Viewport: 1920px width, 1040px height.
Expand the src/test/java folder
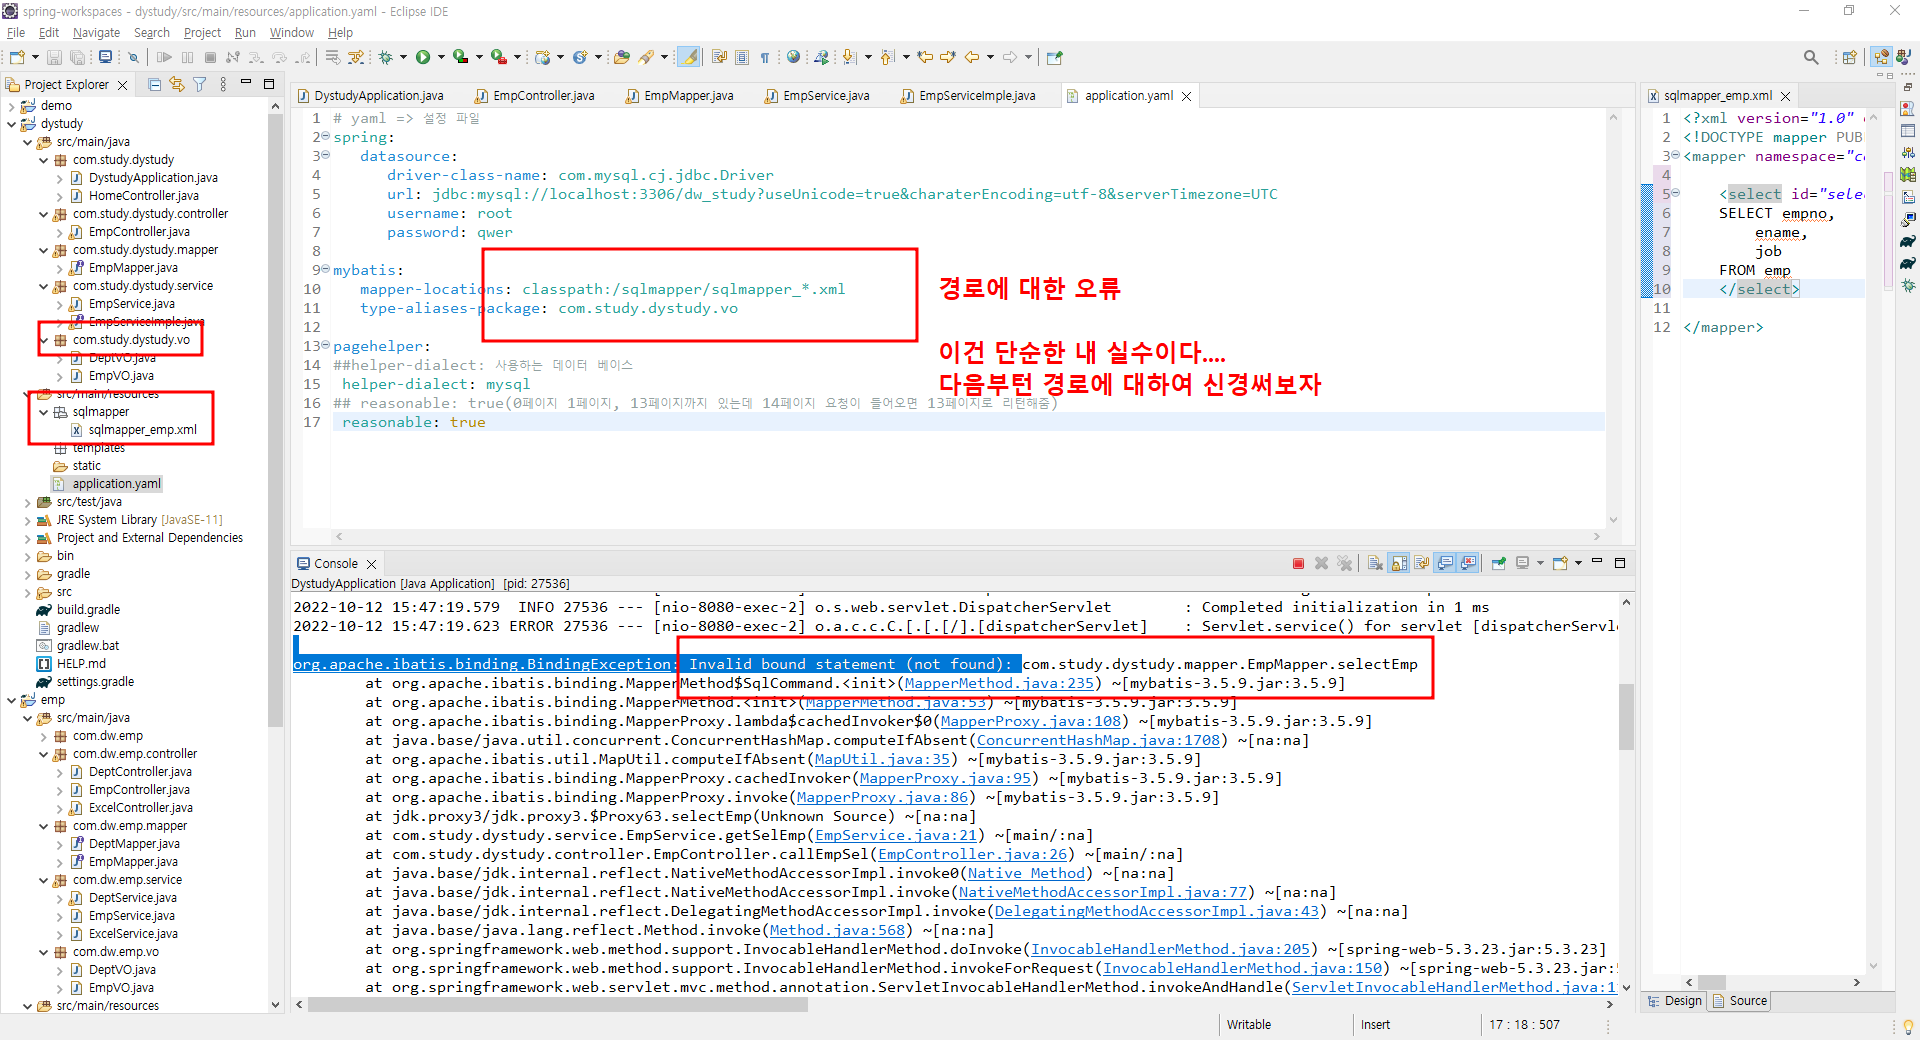(x=28, y=502)
